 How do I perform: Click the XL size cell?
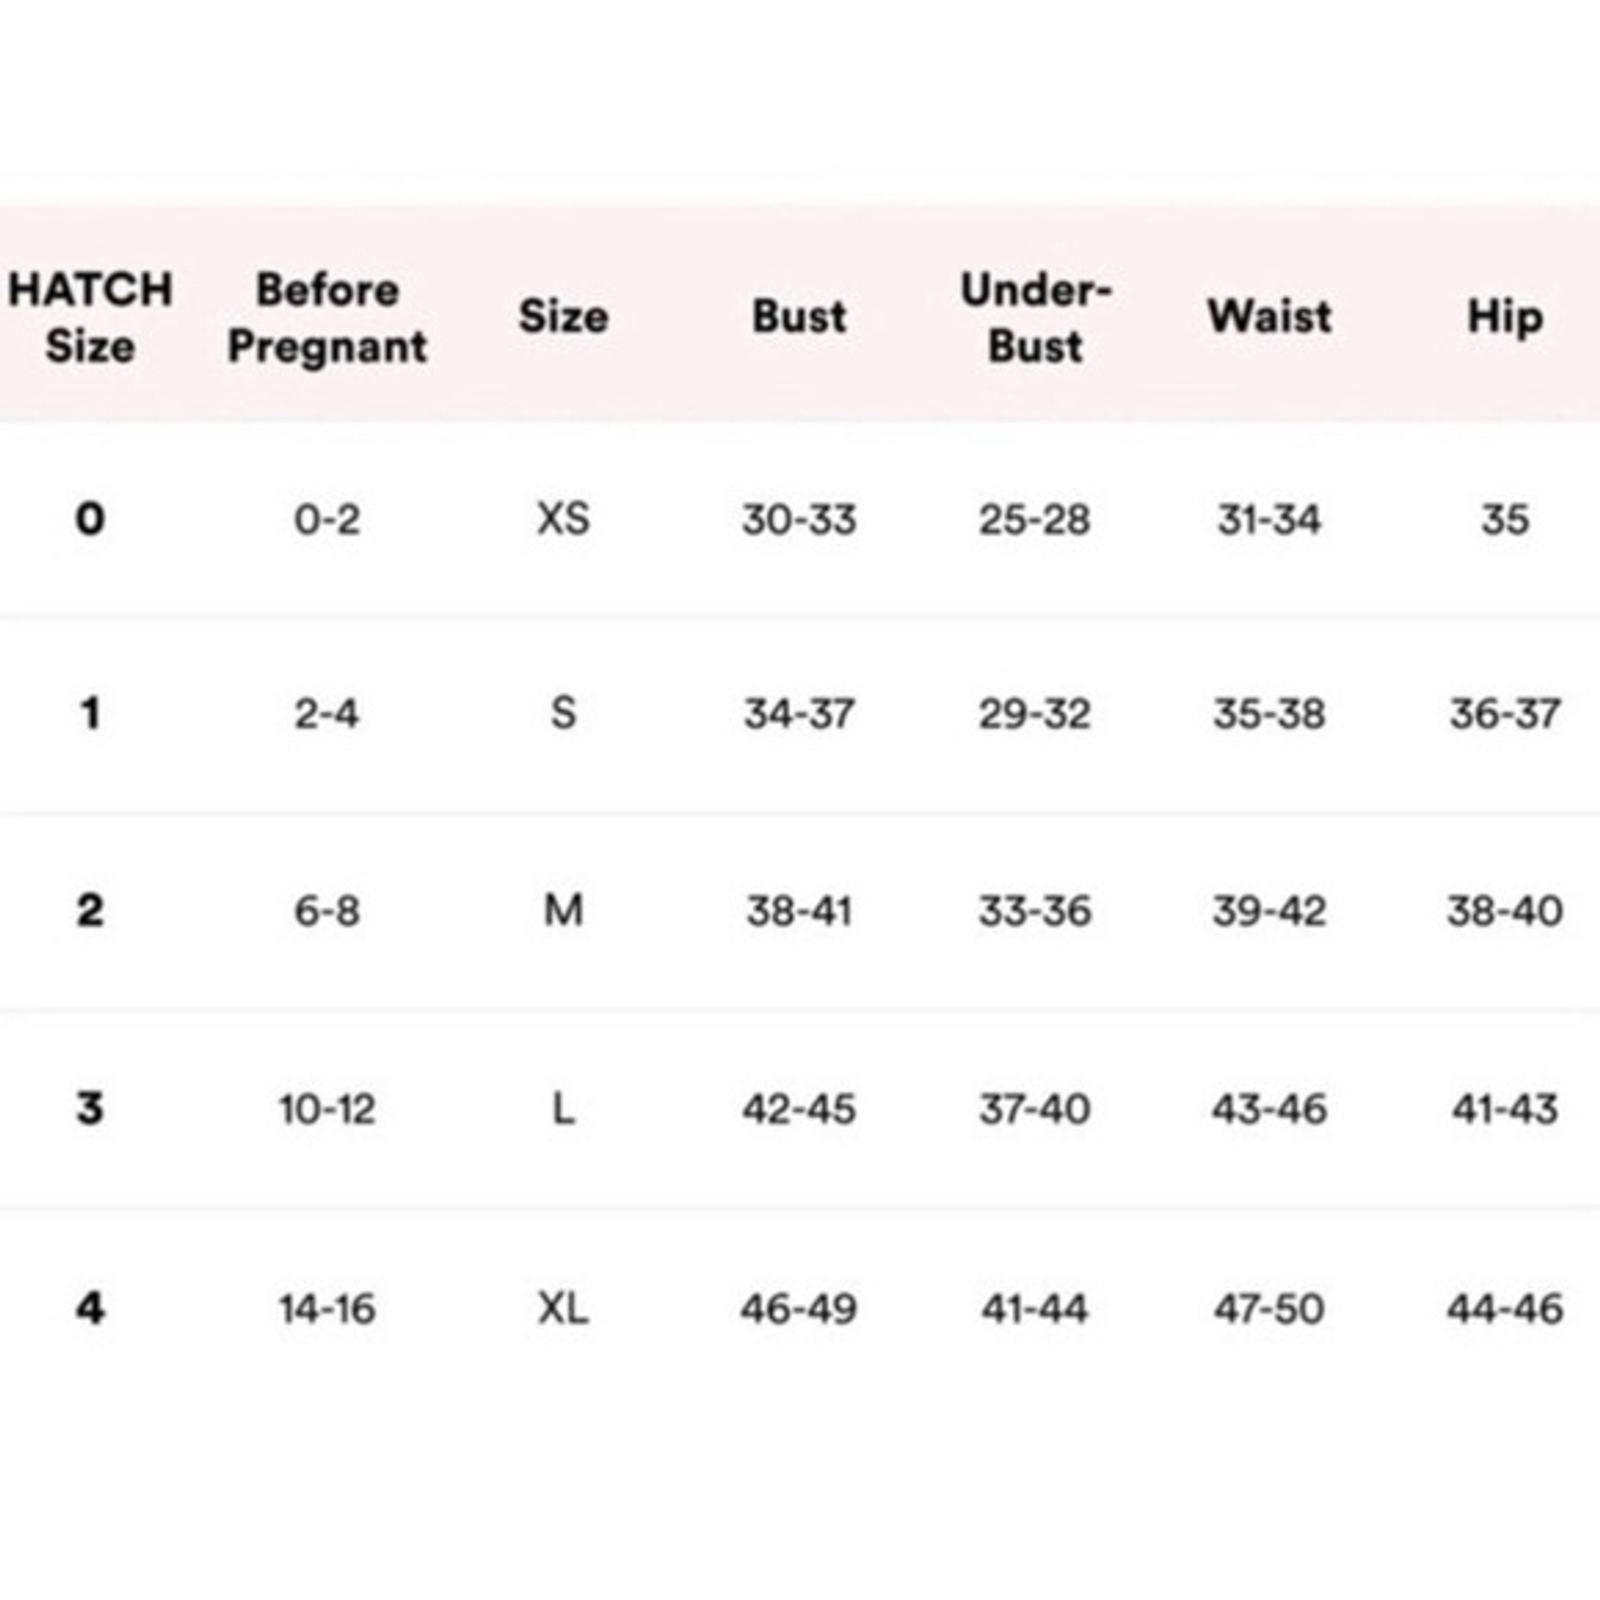[563, 1308]
